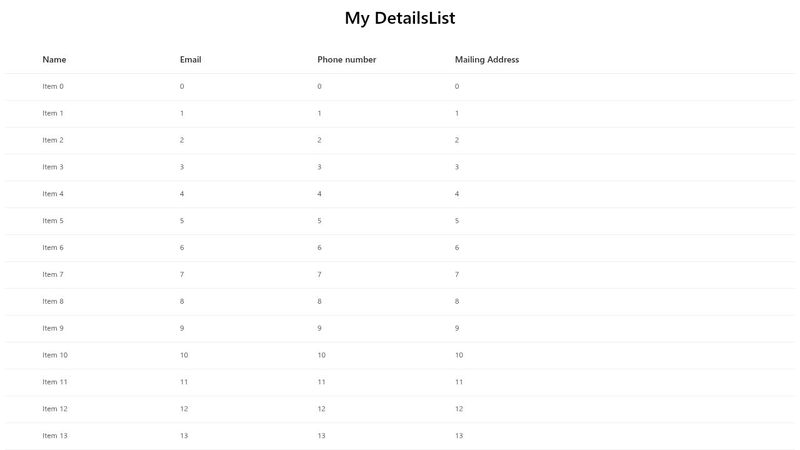Click the Email cell in Item 10 row

(184, 356)
